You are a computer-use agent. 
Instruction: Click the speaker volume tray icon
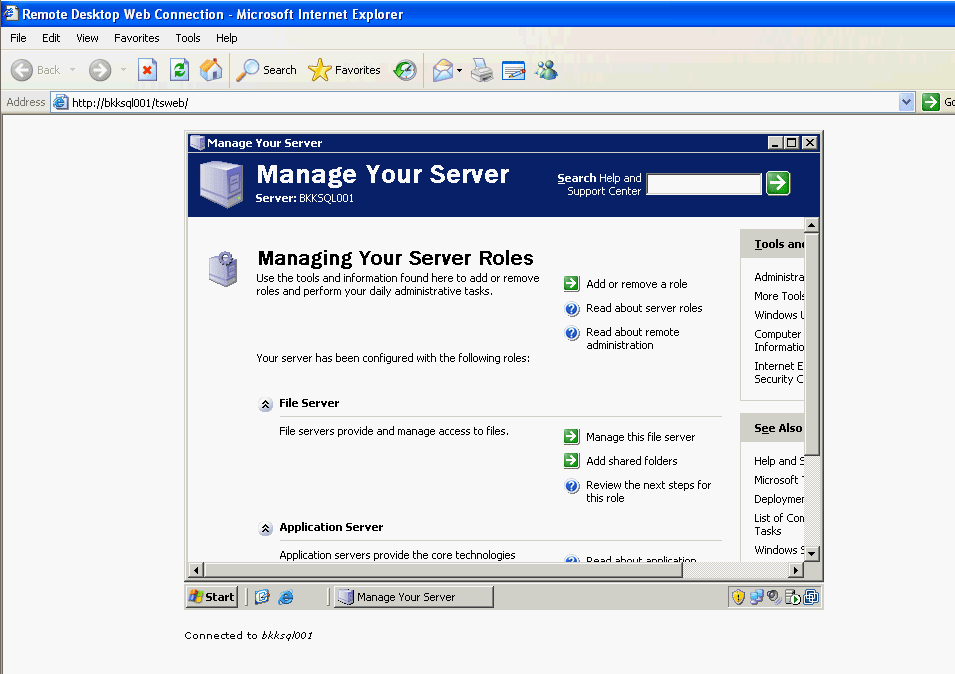pos(774,597)
